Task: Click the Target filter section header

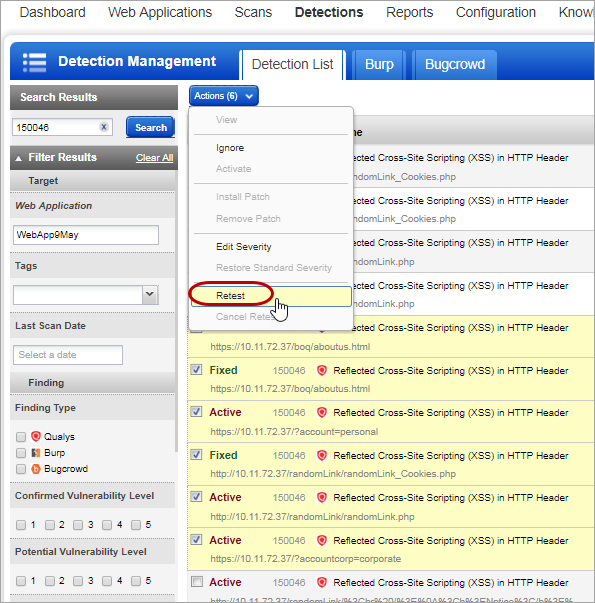Action: [92, 181]
